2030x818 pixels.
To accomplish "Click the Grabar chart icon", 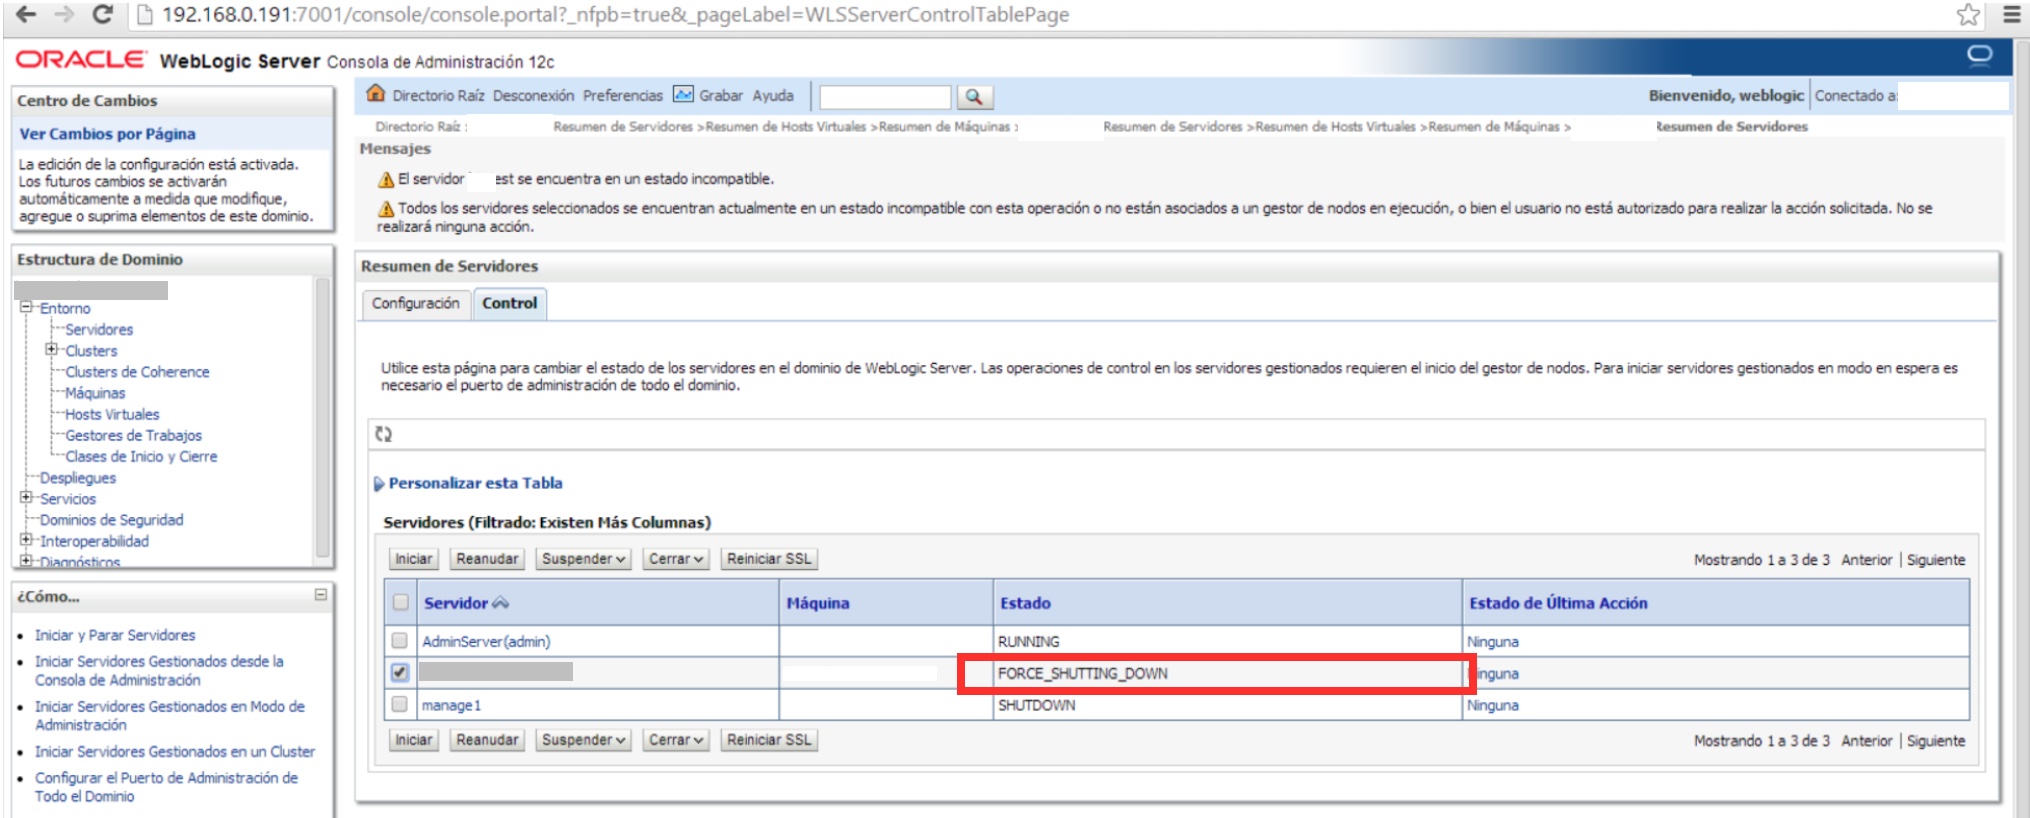I will click(x=683, y=94).
